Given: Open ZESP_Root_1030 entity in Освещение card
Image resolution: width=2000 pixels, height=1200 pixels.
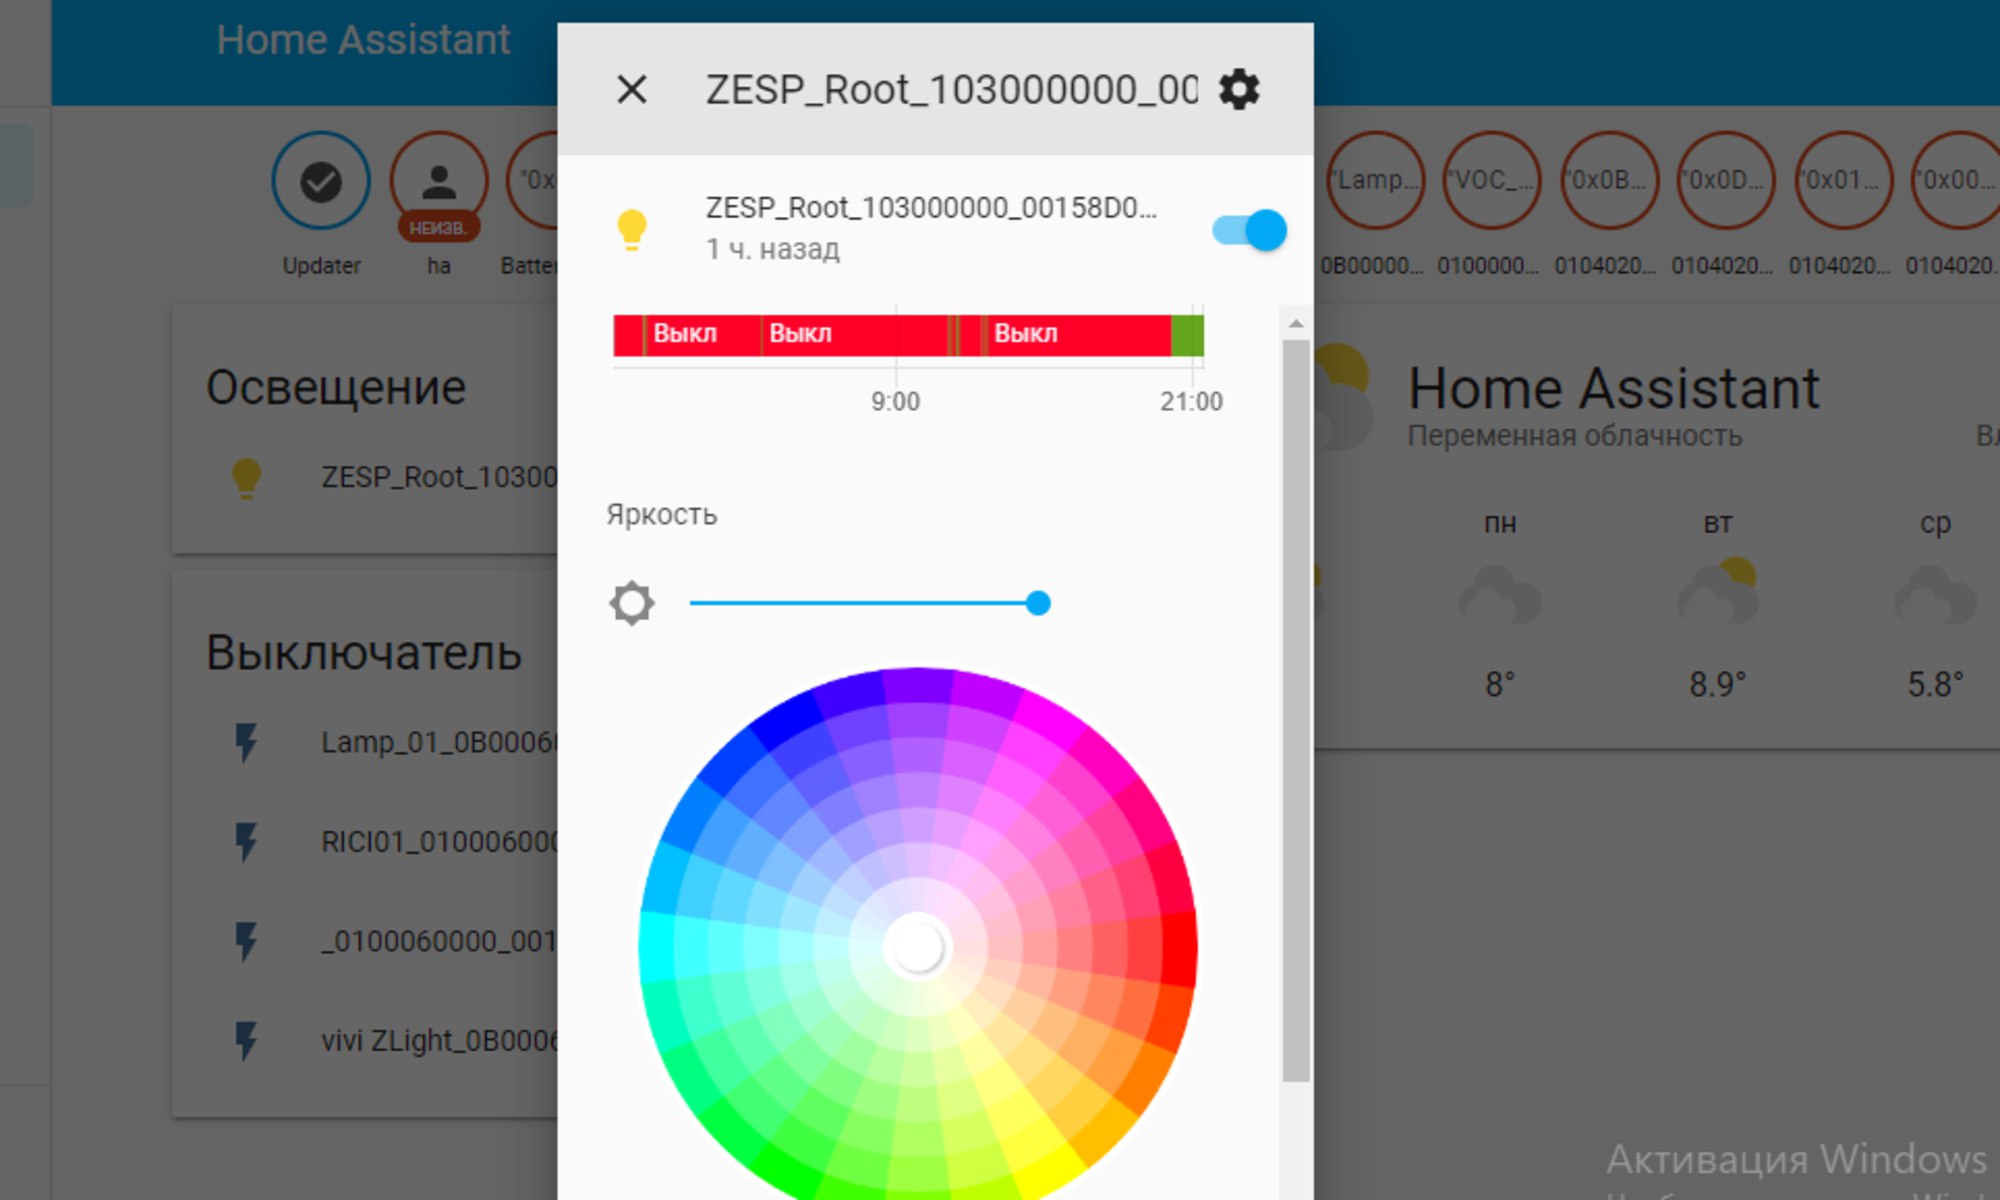Looking at the screenshot, I should pyautogui.click(x=439, y=478).
